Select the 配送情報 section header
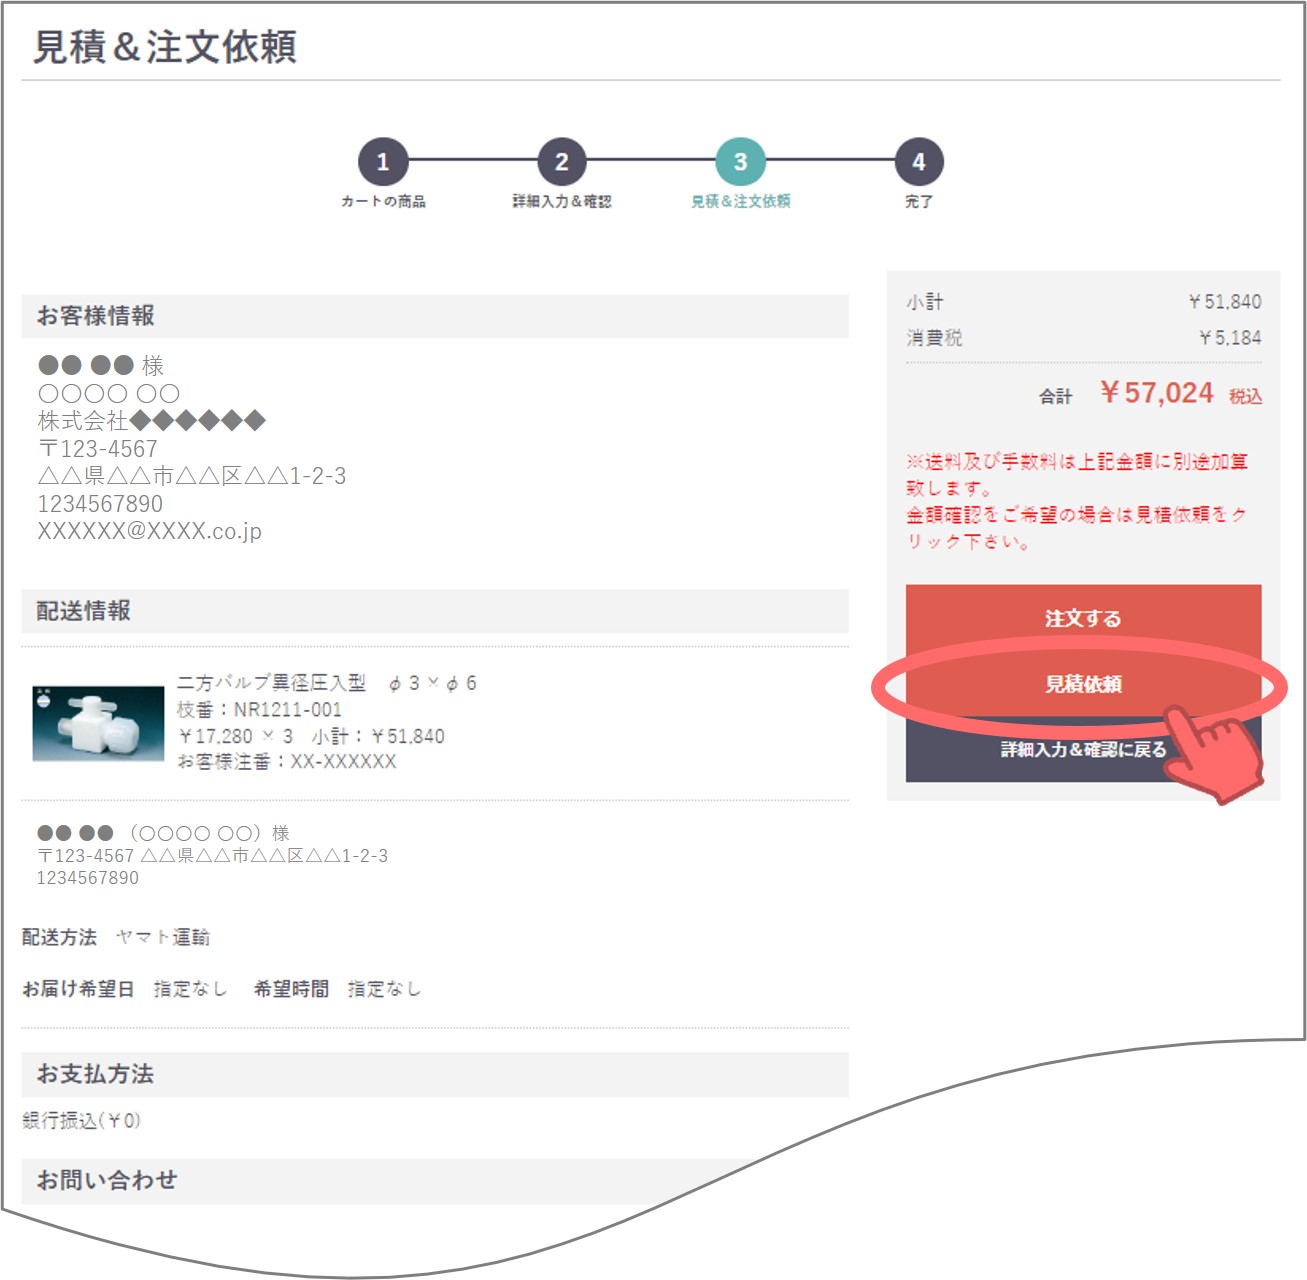Screen dimensions: 1307x1280 (84, 611)
